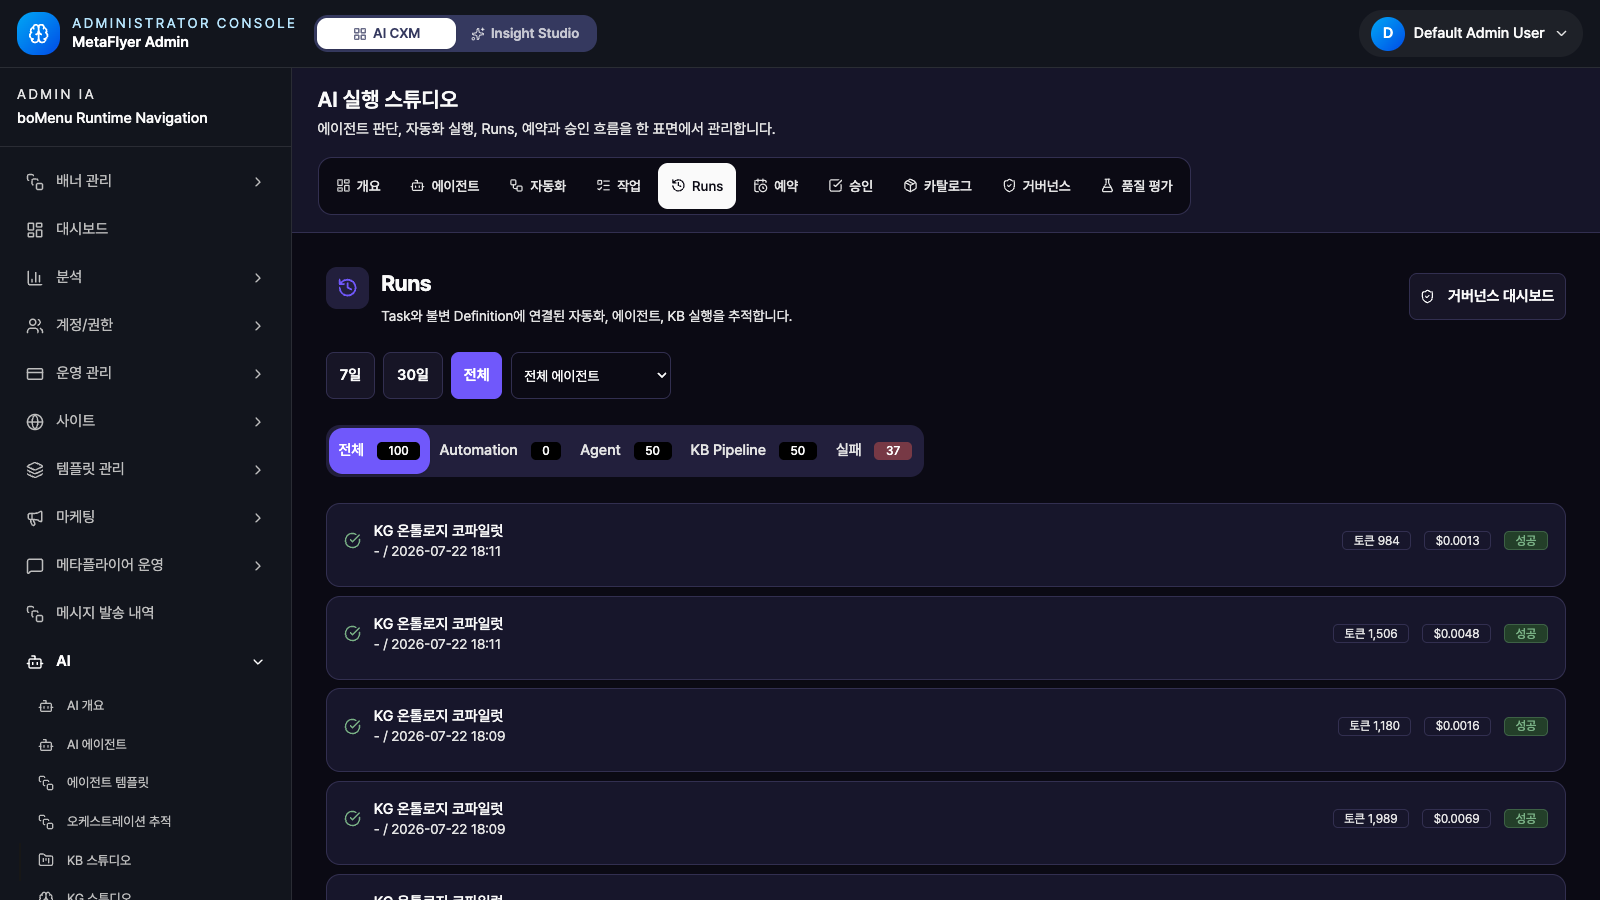Select the 전체 period filter
The image size is (1600, 900).
click(x=476, y=375)
